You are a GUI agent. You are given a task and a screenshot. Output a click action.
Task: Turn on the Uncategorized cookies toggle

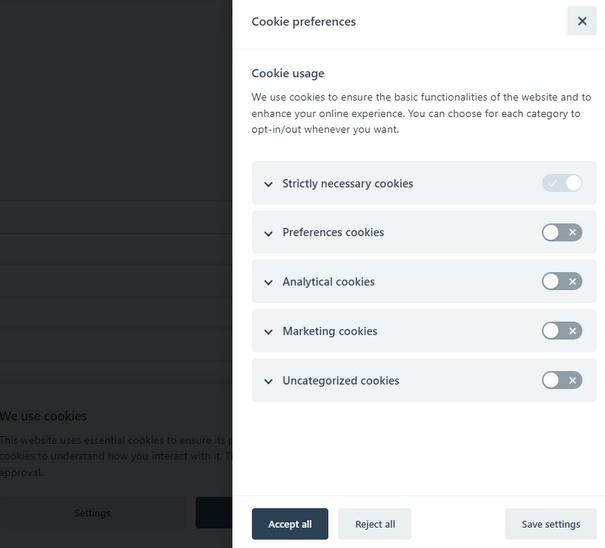coord(562,380)
